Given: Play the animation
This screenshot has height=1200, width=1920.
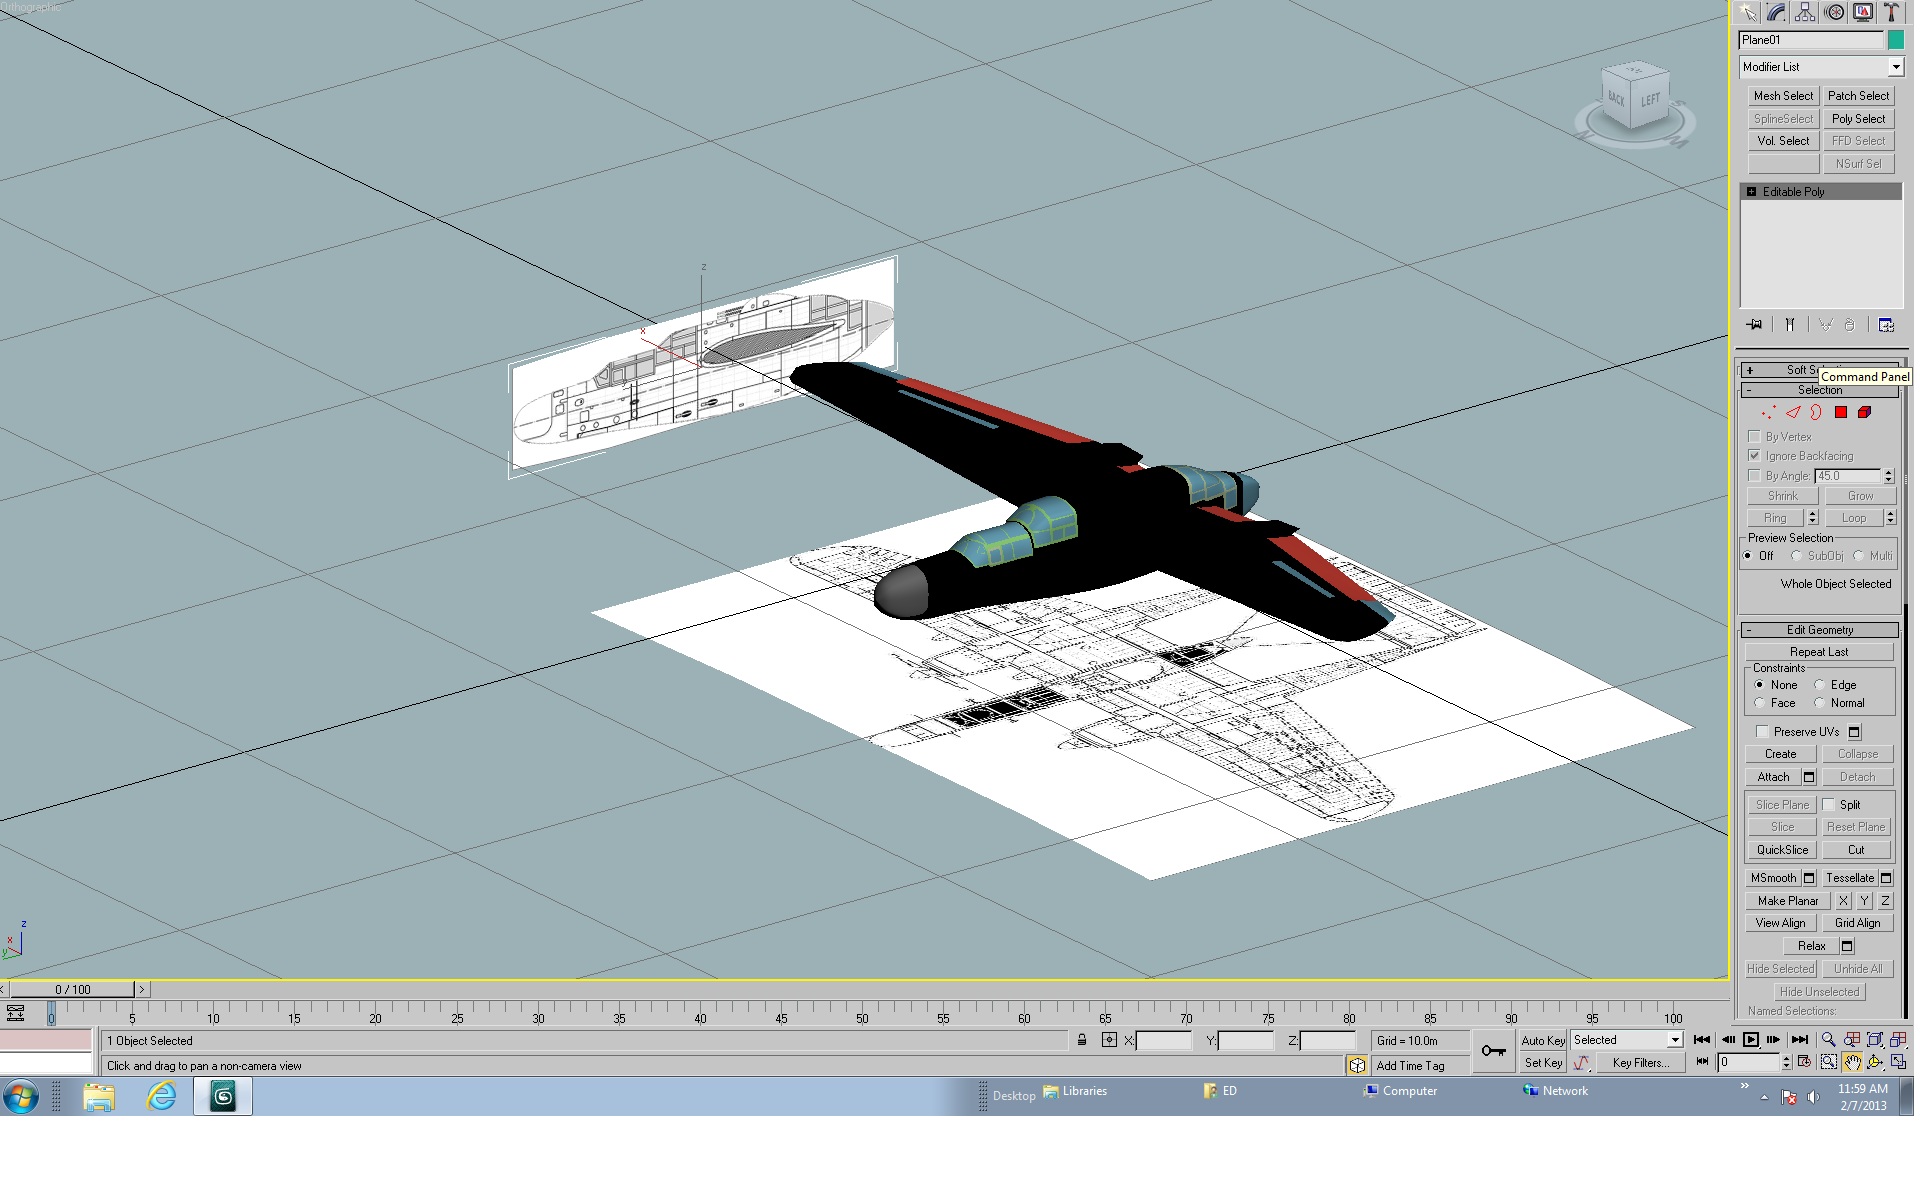Looking at the screenshot, I should click(1751, 1040).
